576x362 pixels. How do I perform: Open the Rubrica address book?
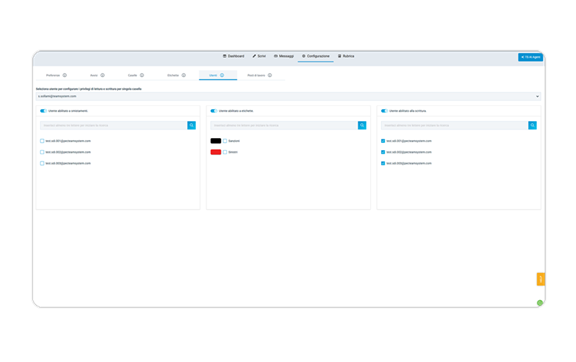(346, 56)
